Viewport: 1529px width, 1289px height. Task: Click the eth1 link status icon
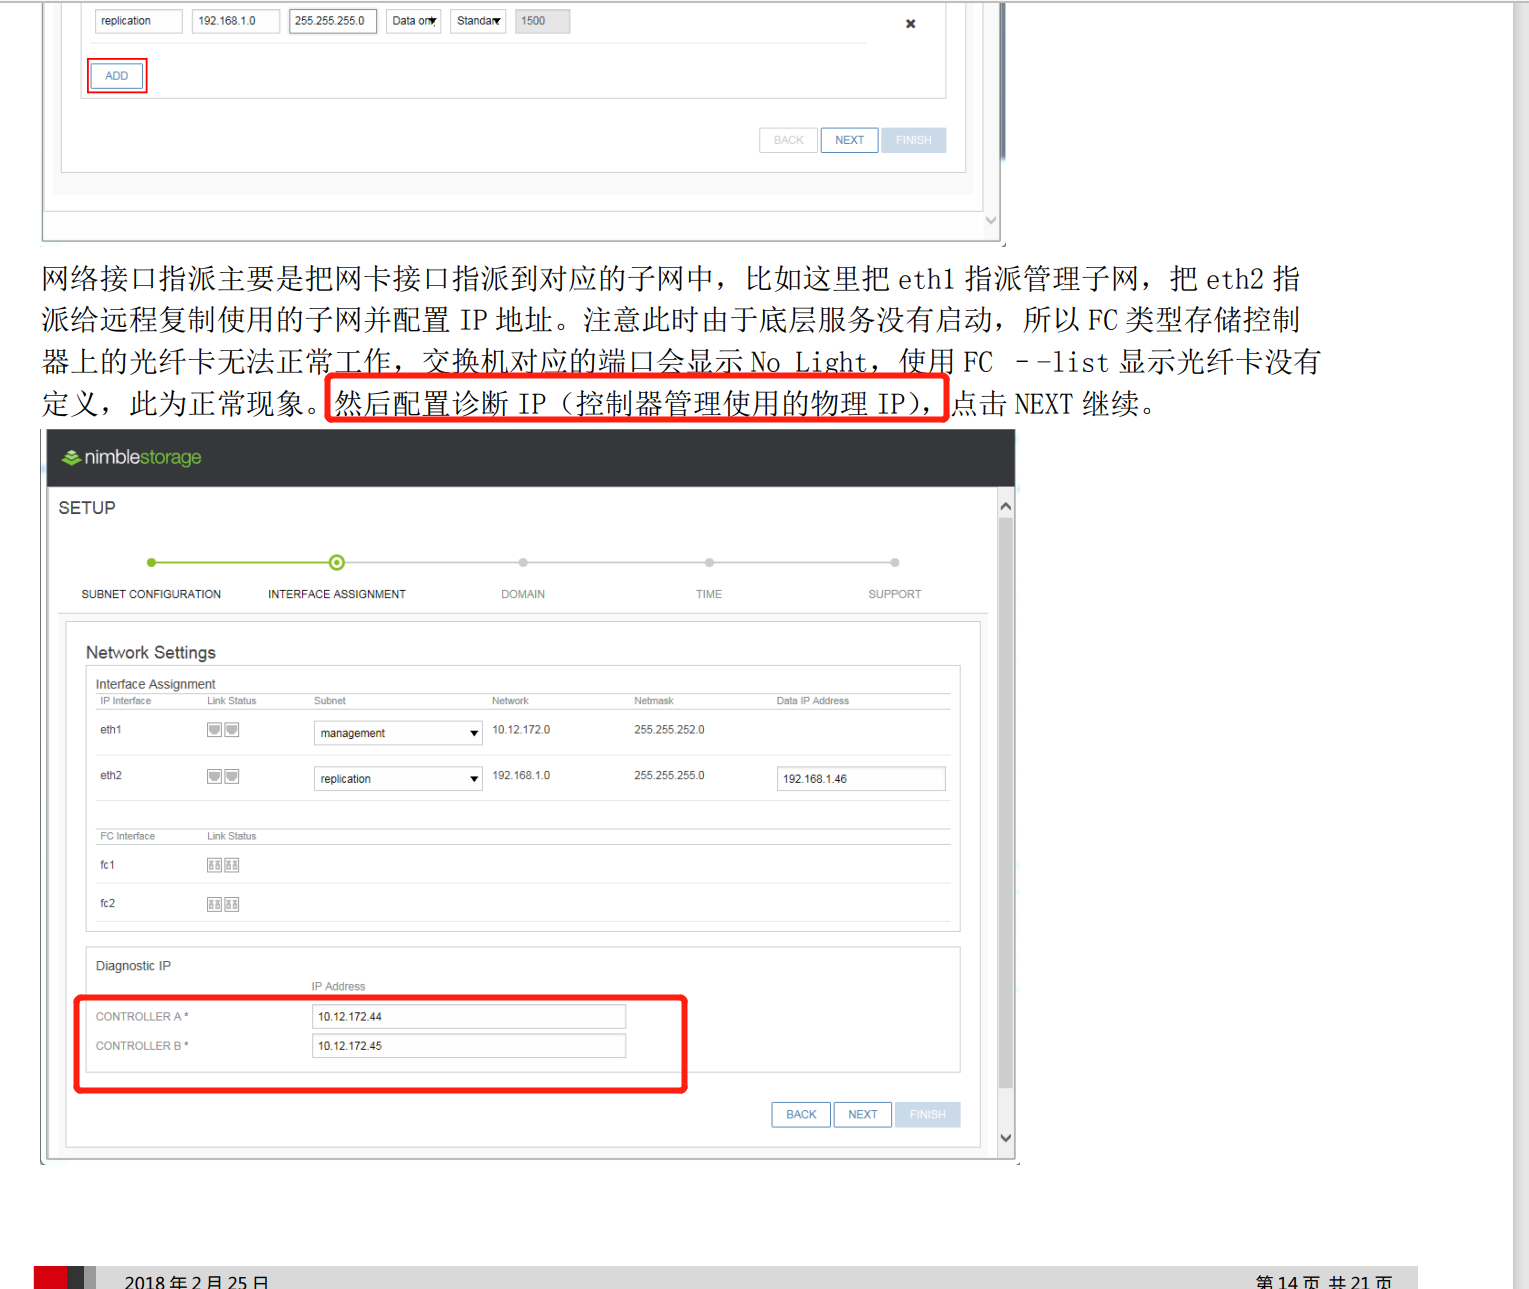click(x=223, y=730)
